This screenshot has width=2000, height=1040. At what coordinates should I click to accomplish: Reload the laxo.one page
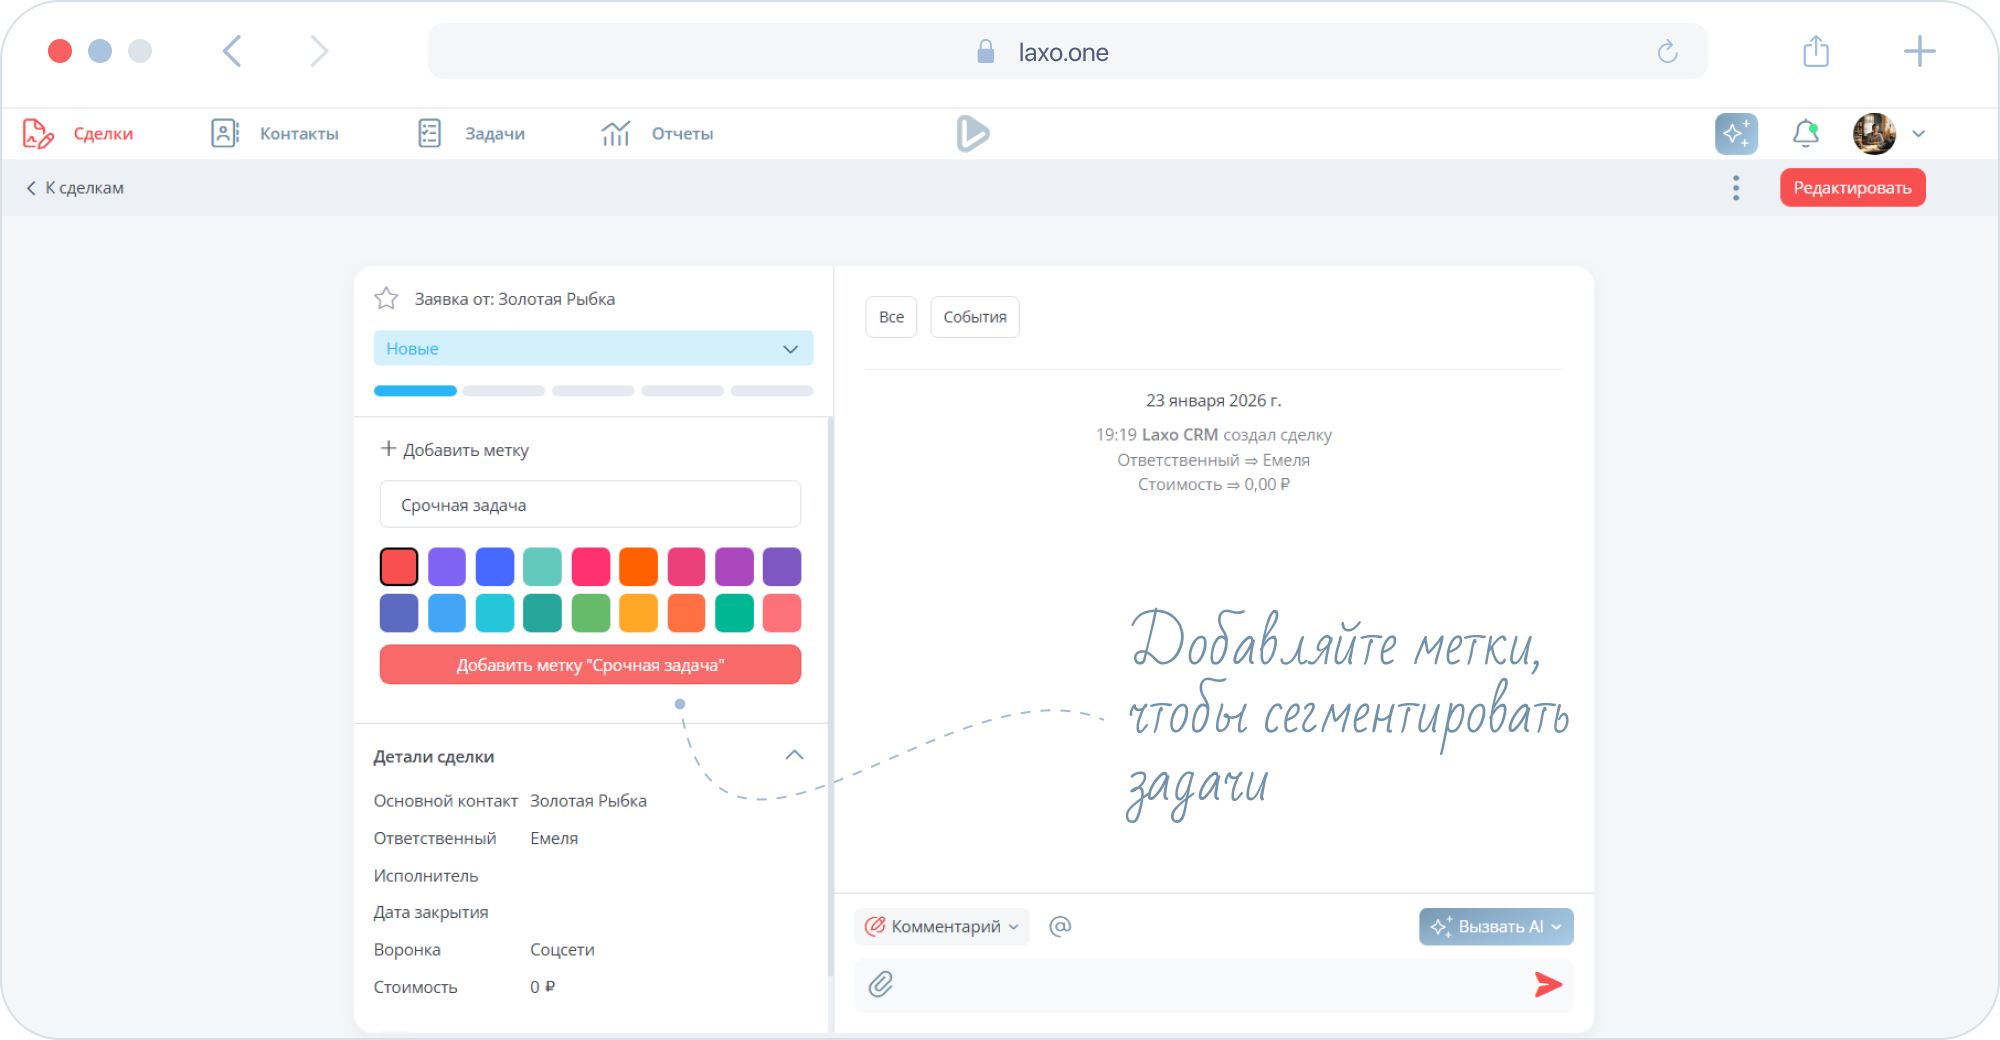click(x=1667, y=52)
